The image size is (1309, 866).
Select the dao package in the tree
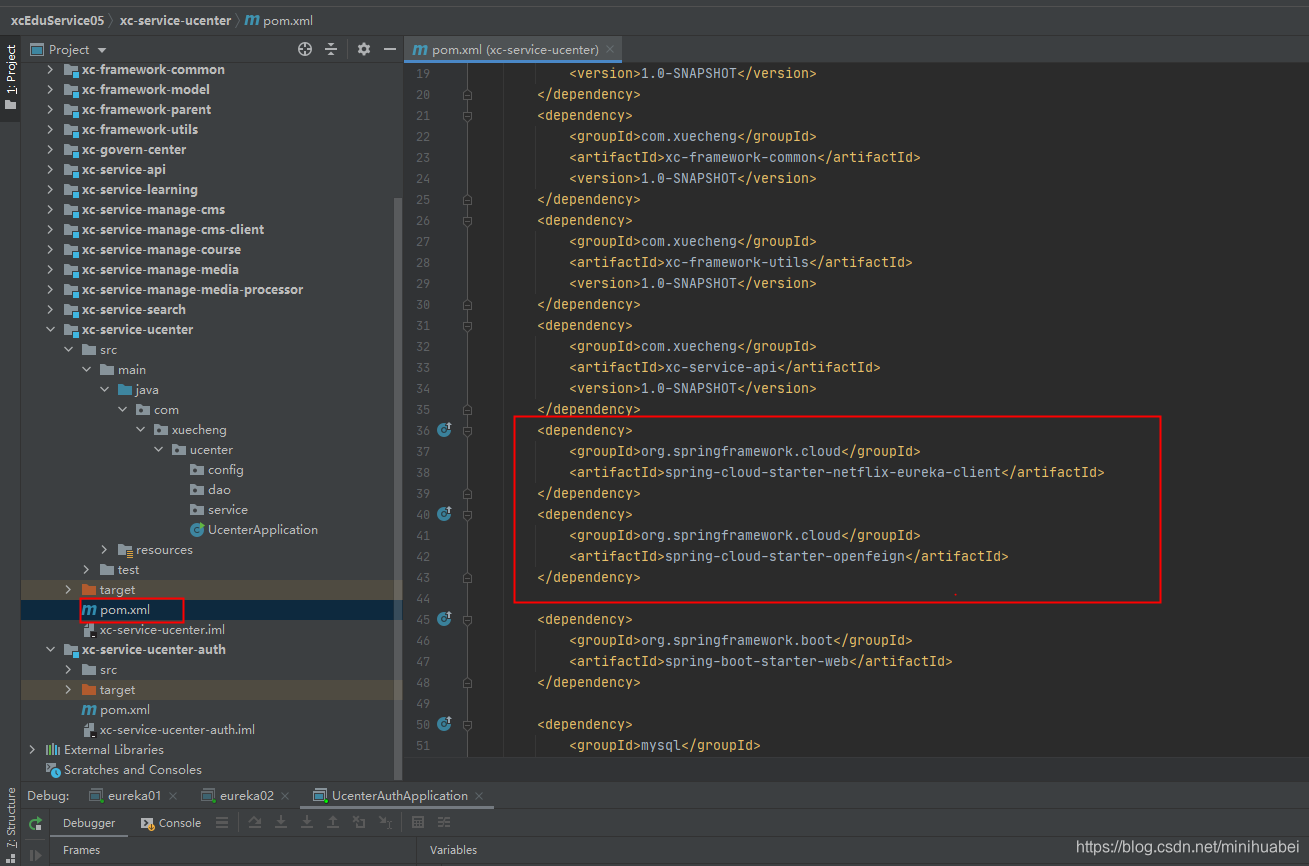tap(210, 489)
